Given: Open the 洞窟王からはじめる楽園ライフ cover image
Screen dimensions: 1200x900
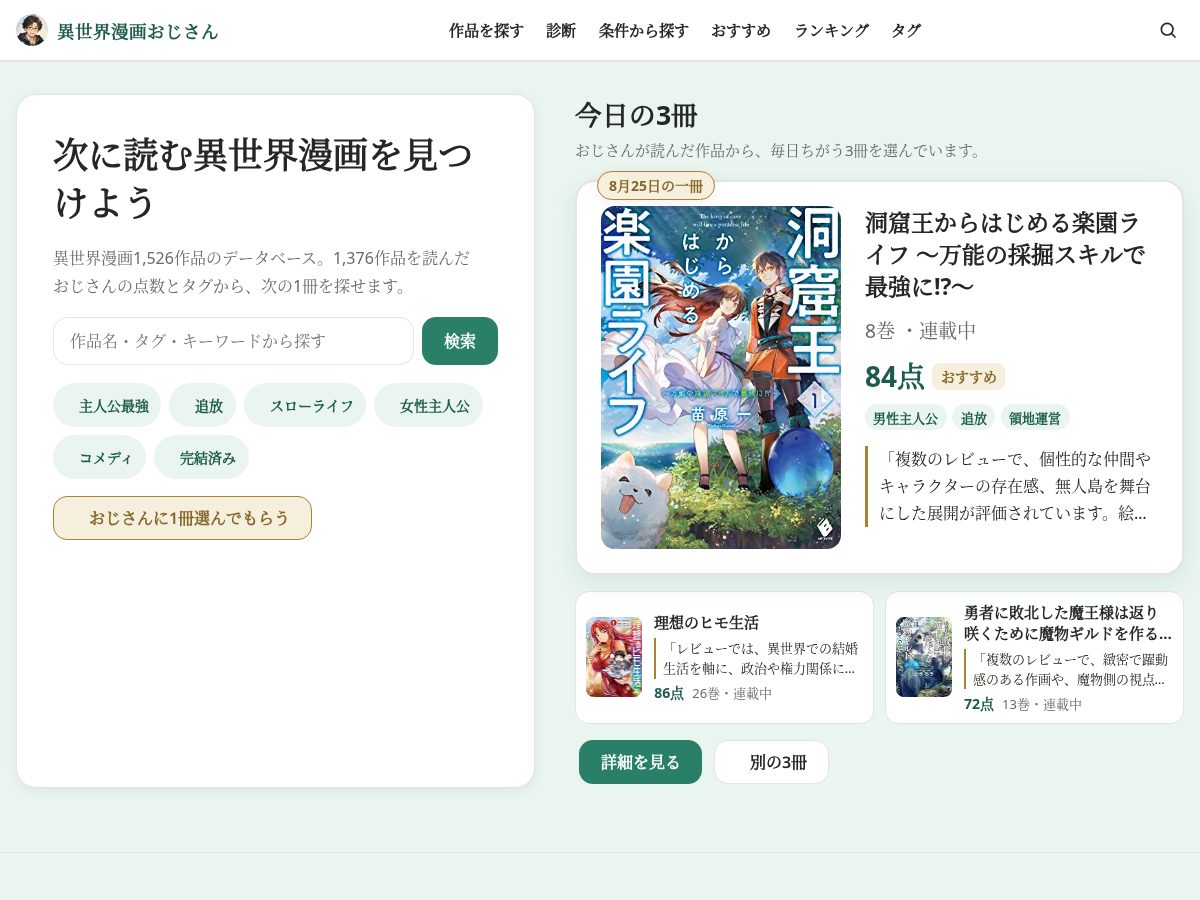Looking at the screenshot, I should pyautogui.click(x=721, y=377).
